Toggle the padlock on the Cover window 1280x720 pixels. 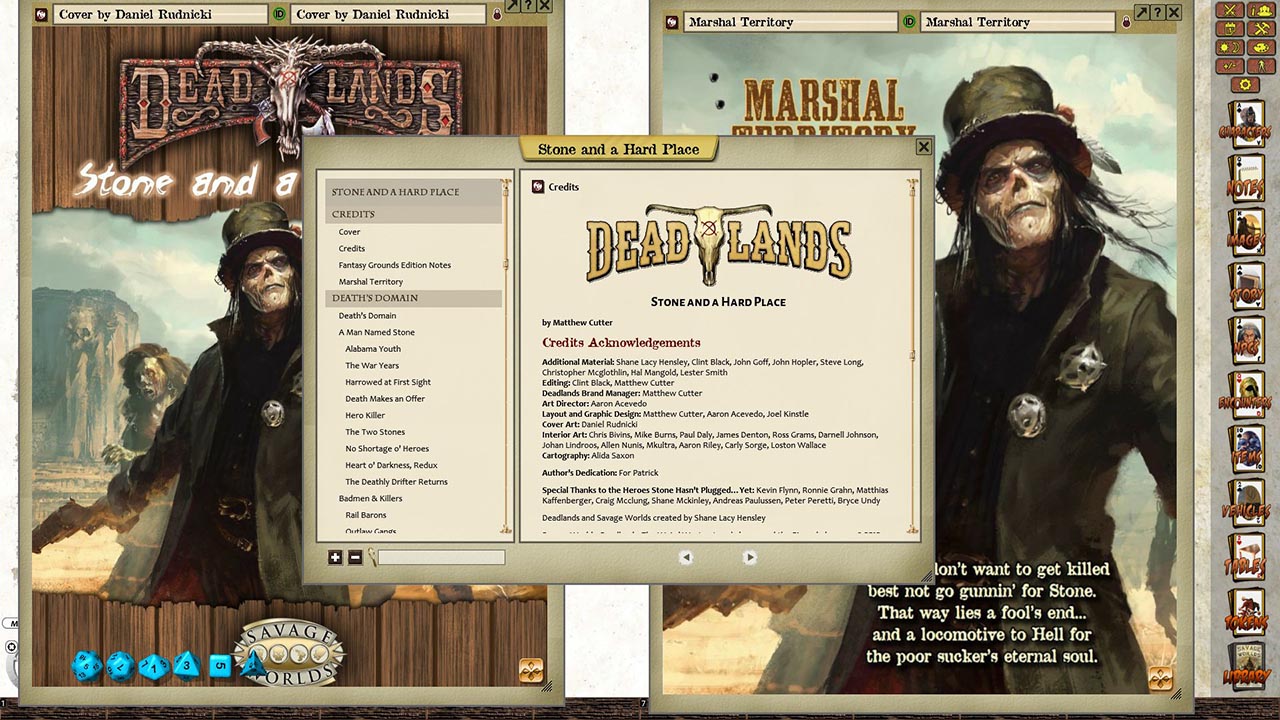(497, 15)
